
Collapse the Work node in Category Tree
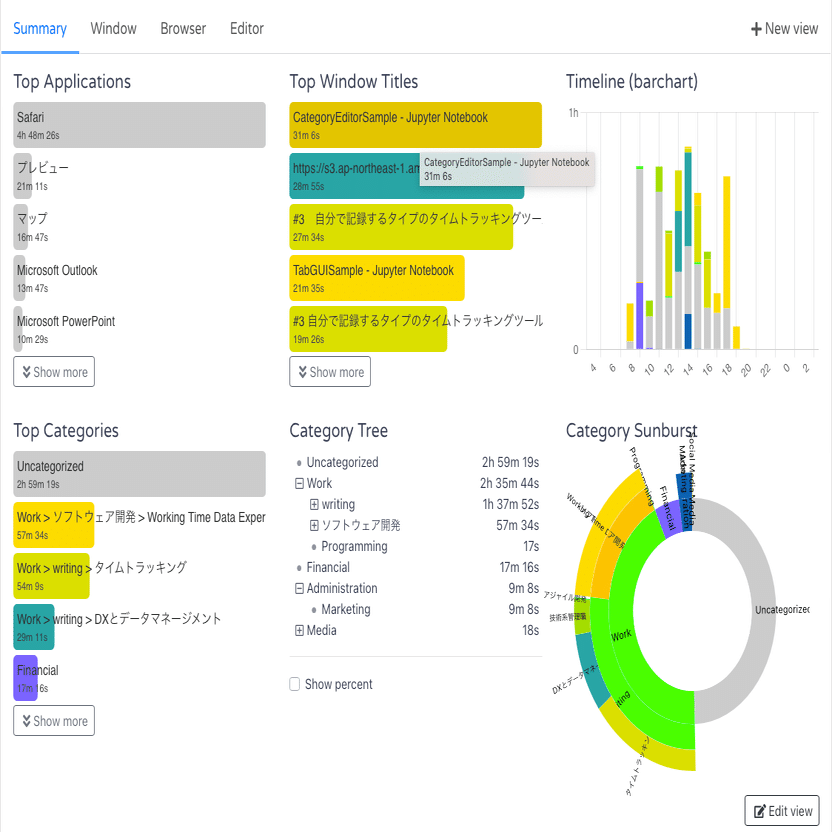(x=299, y=483)
